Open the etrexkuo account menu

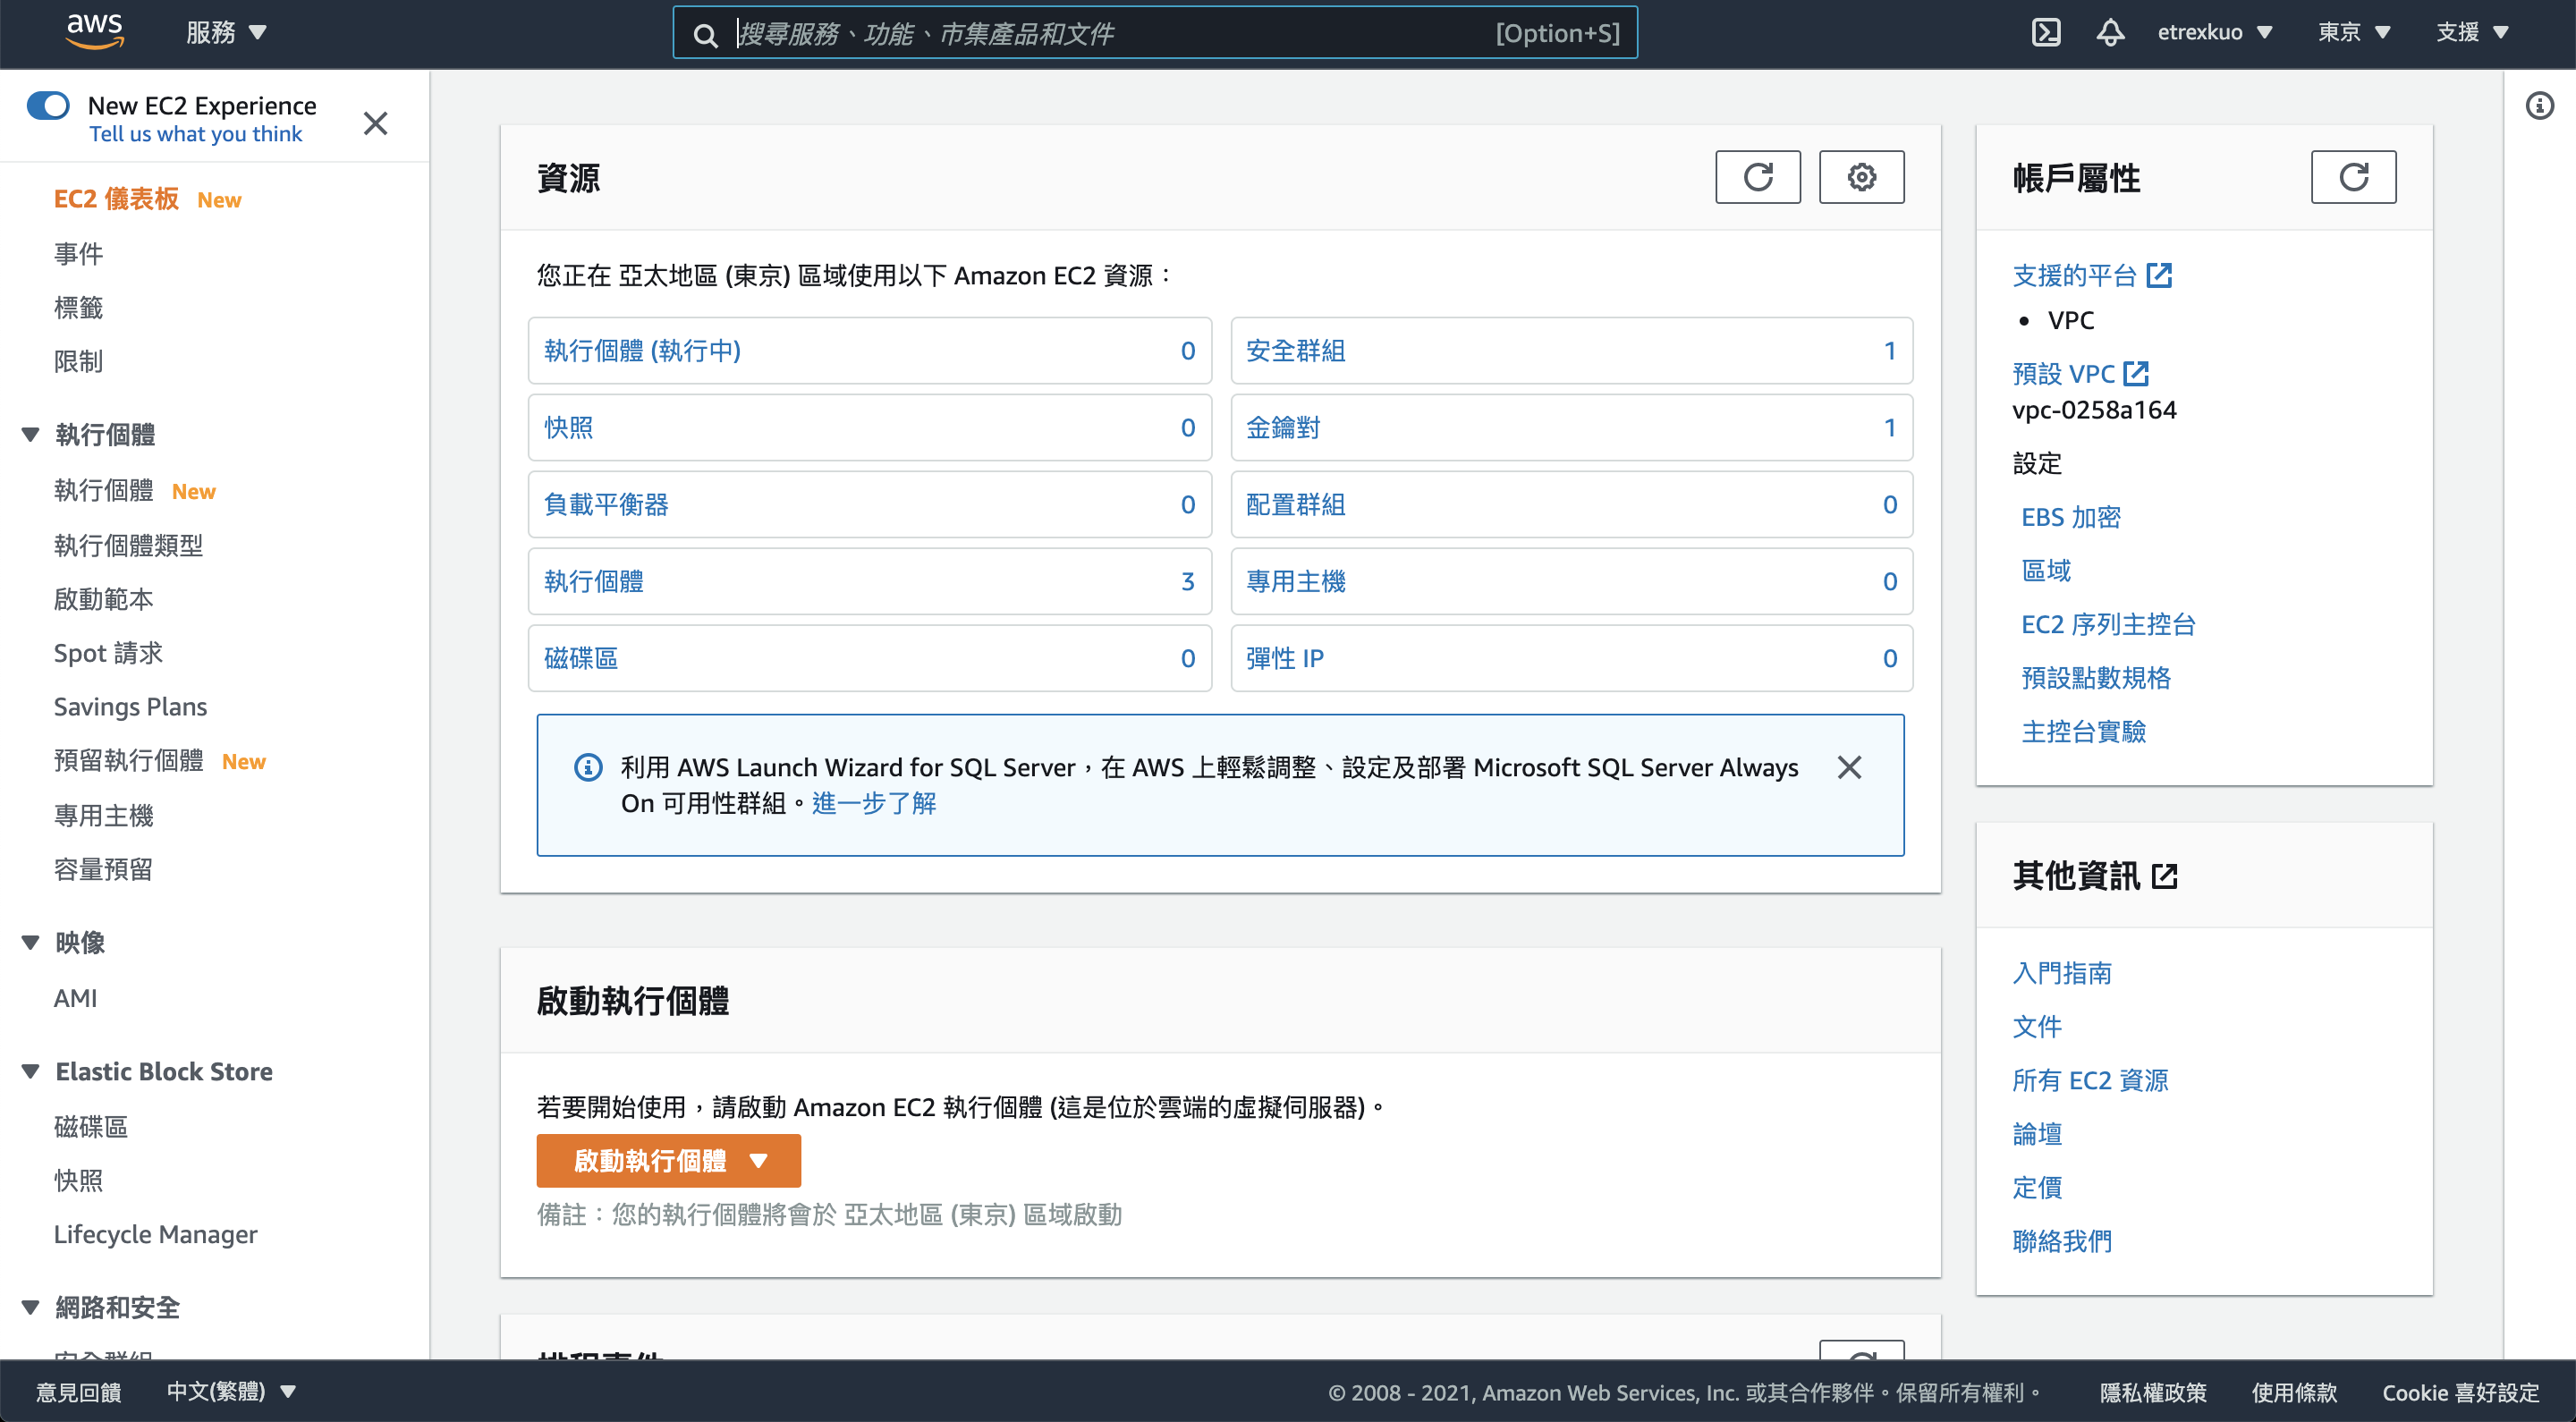coord(2214,32)
